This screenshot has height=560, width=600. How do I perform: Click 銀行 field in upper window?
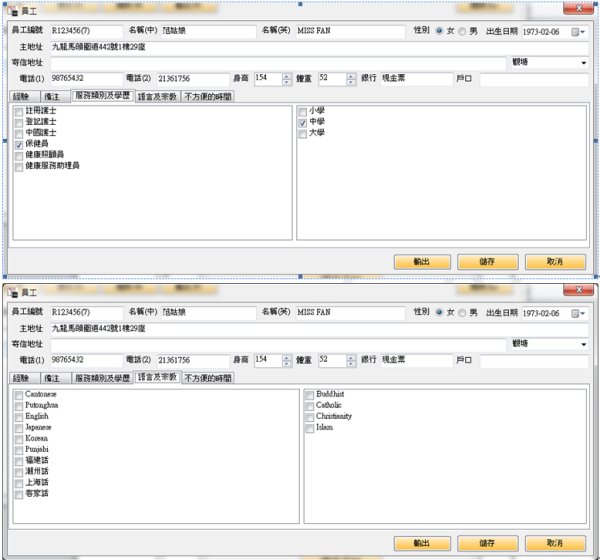click(416, 78)
